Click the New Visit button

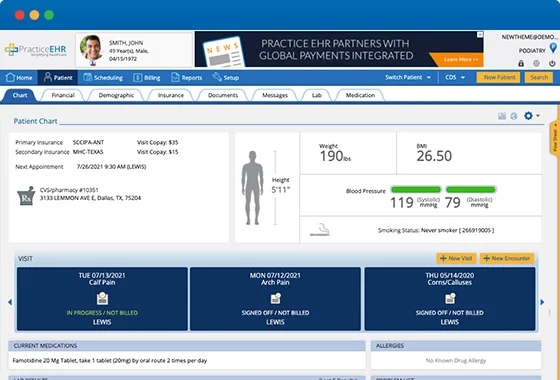click(456, 258)
